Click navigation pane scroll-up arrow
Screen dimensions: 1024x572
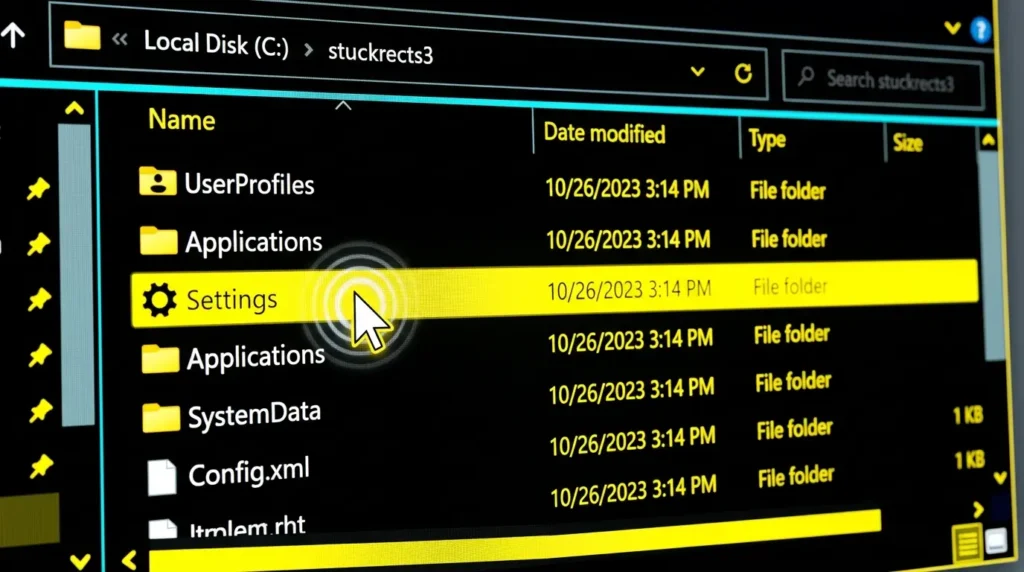tap(74, 108)
